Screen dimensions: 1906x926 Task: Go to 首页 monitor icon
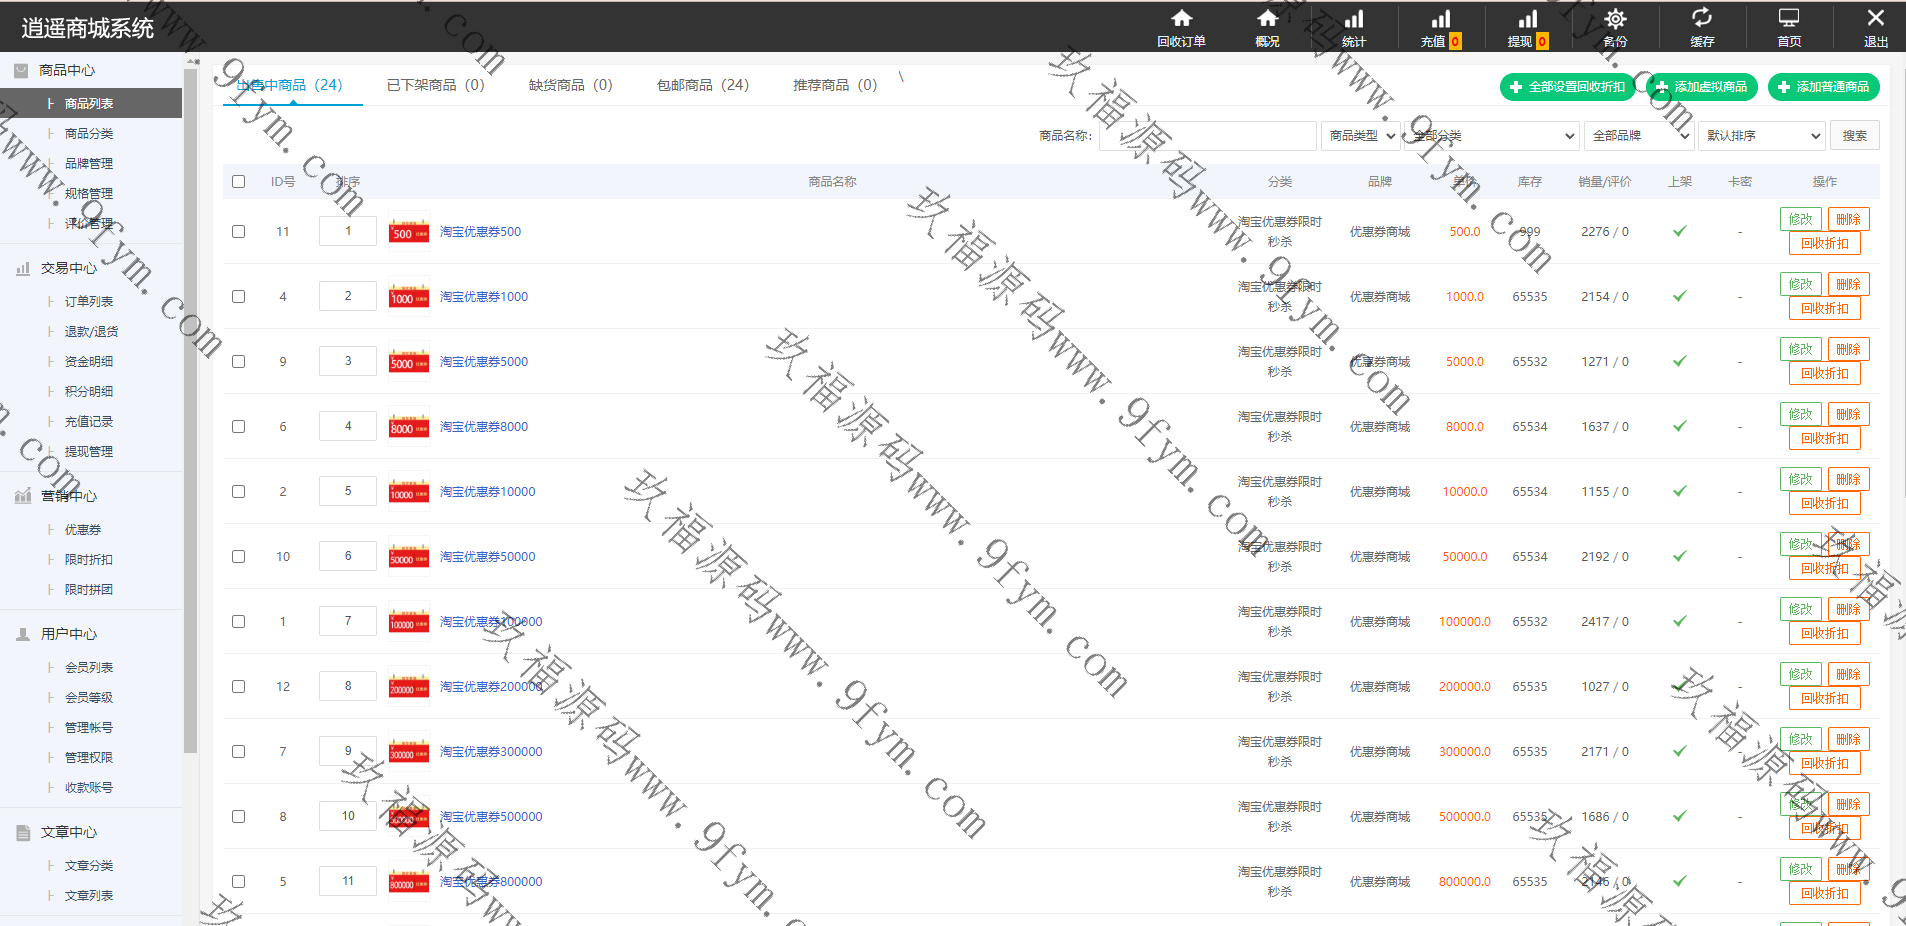tap(1788, 19)
